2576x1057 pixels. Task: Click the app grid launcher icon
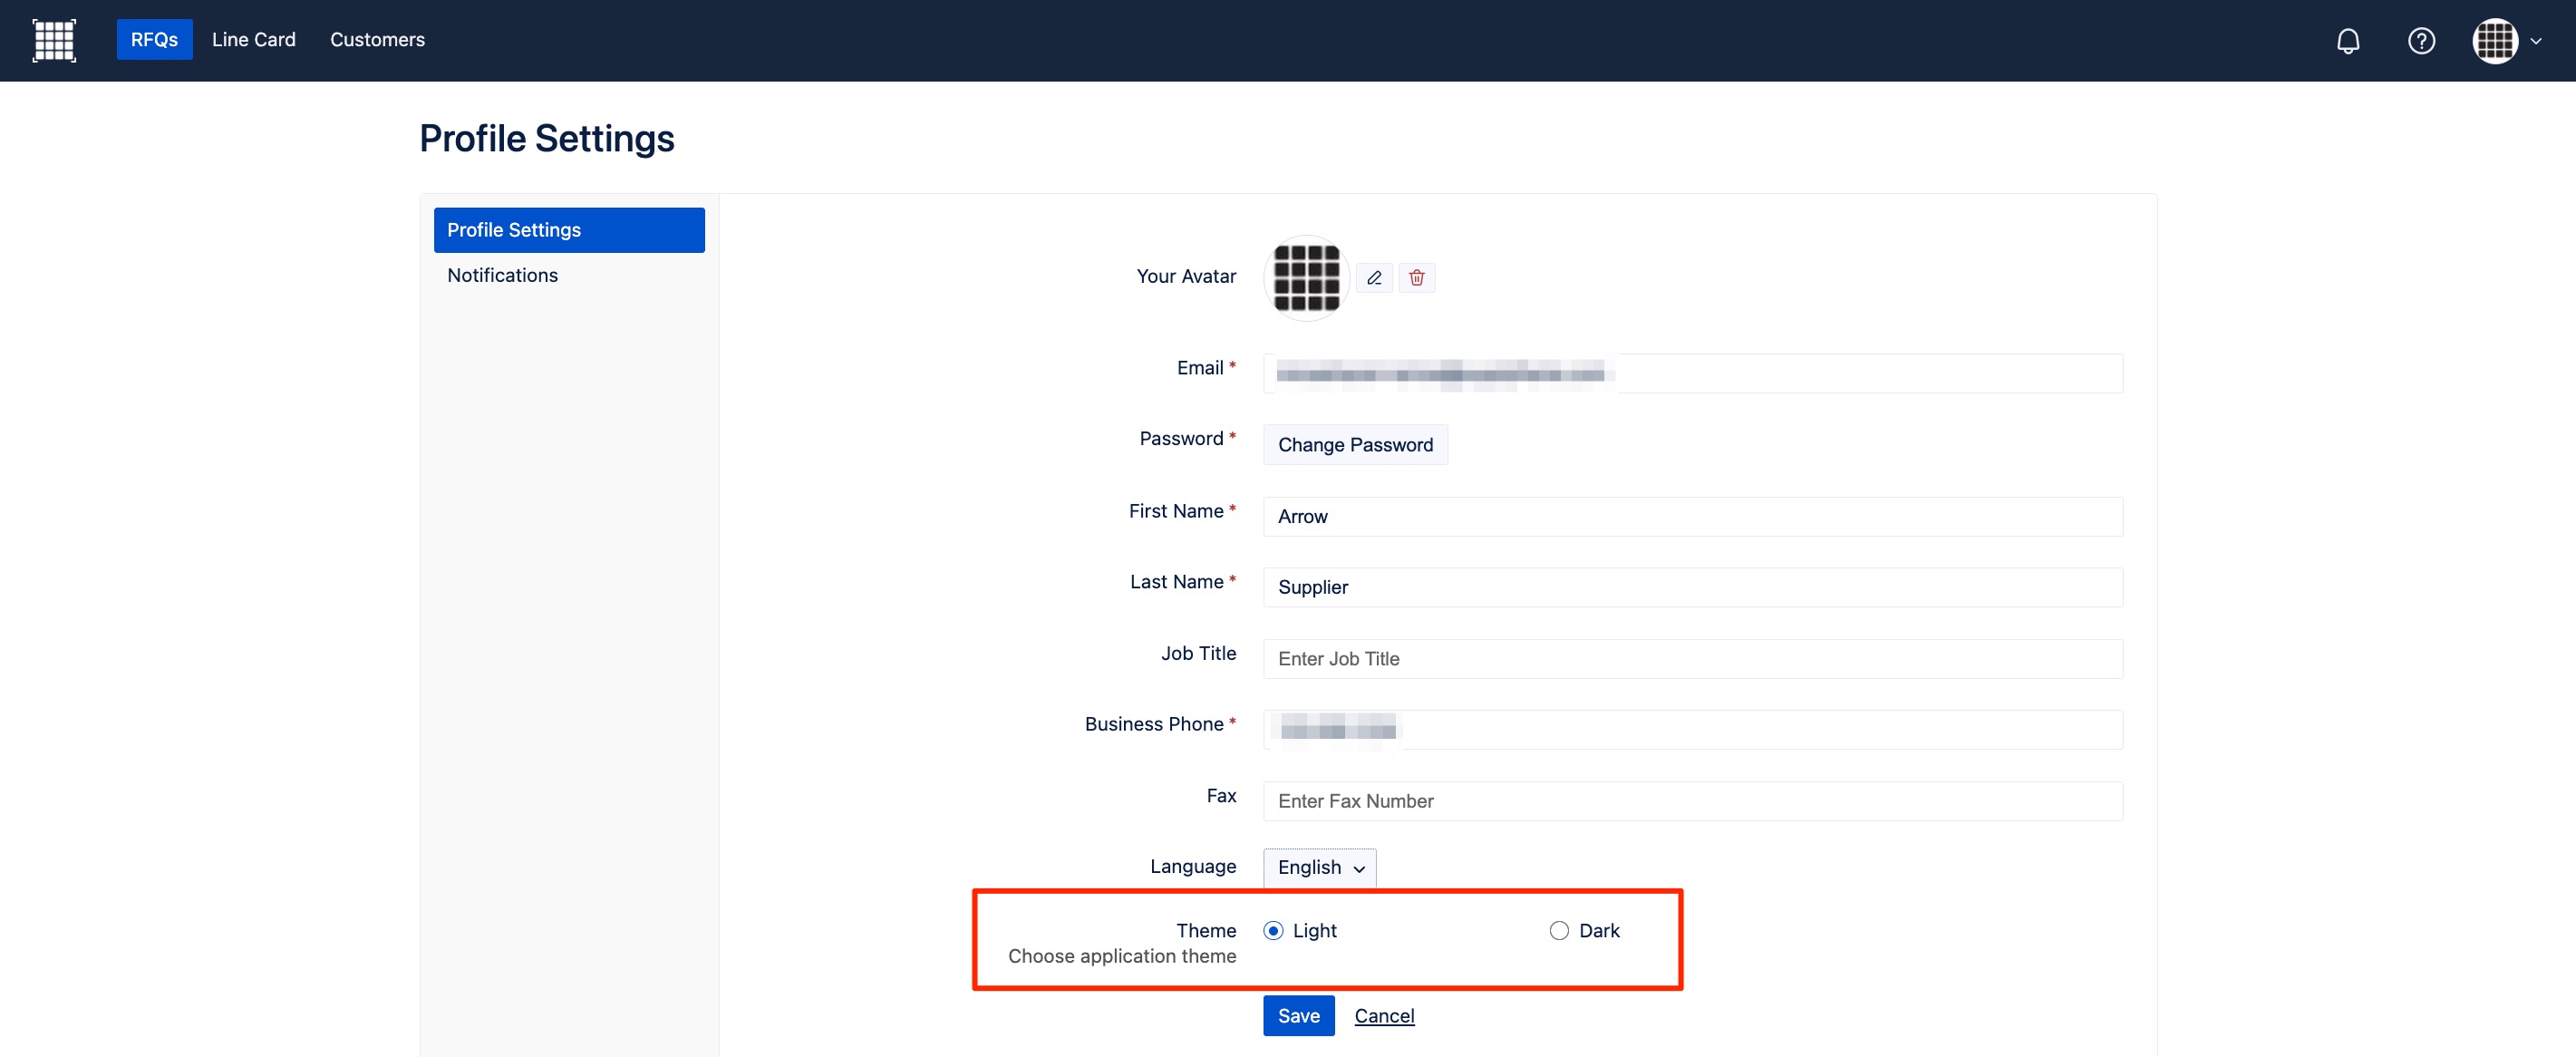tap(54, 38)
